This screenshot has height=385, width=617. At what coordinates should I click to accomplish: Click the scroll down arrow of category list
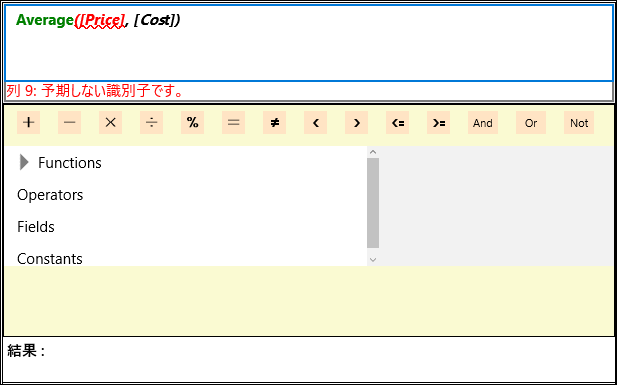point(373,260)
